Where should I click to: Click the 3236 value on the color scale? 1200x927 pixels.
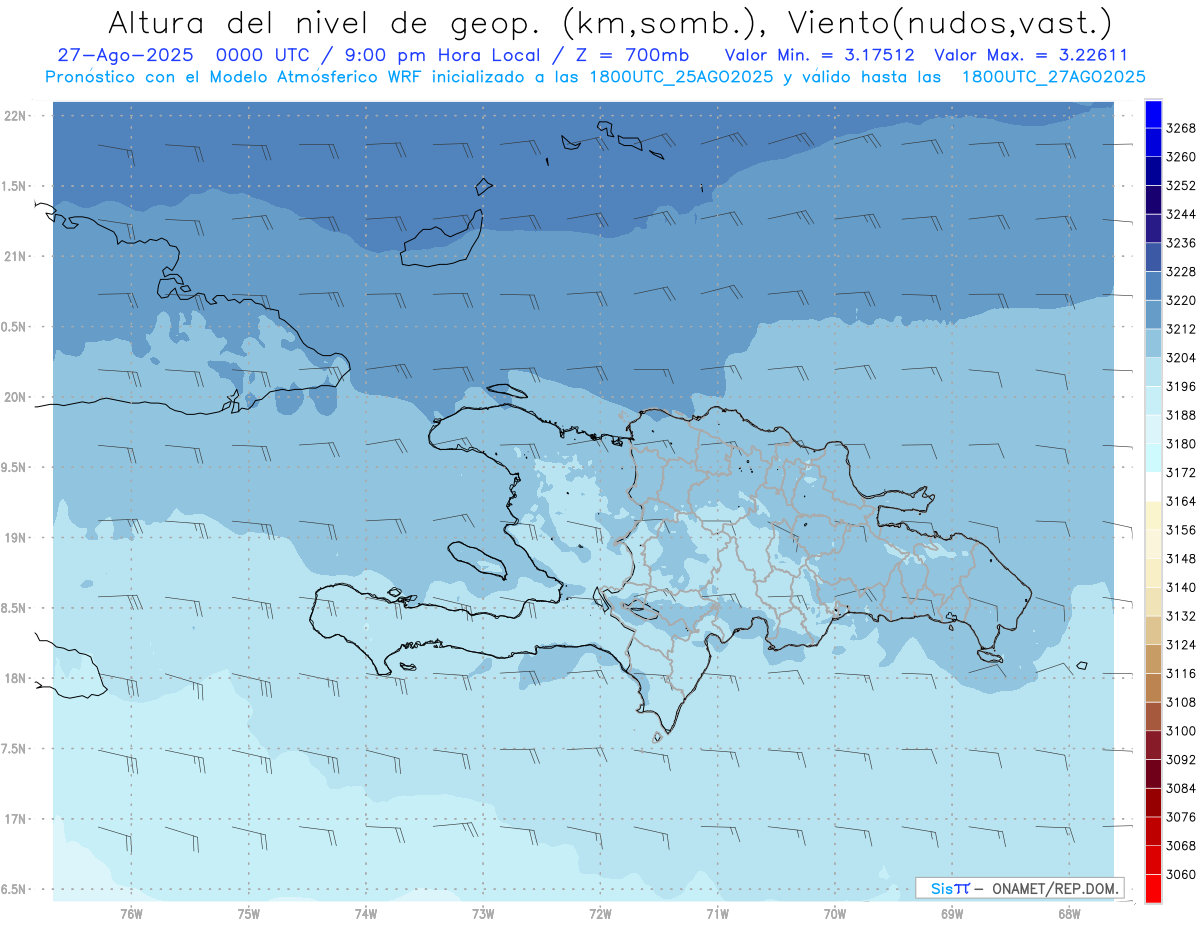coord(1181,243)
